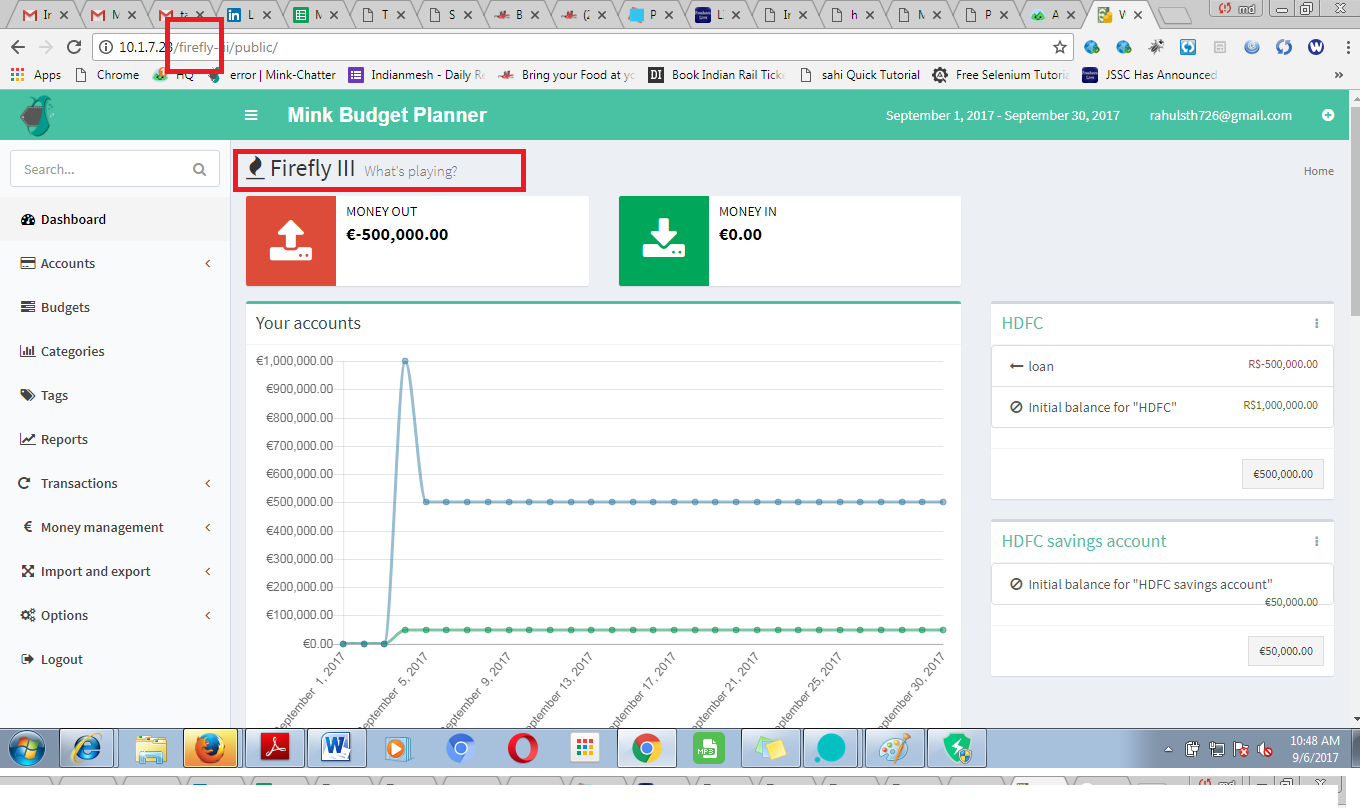The image size is (1360, 808).
Task: Click the €1,000,000.00 peak chart point
Action: (x=405, y=361)
